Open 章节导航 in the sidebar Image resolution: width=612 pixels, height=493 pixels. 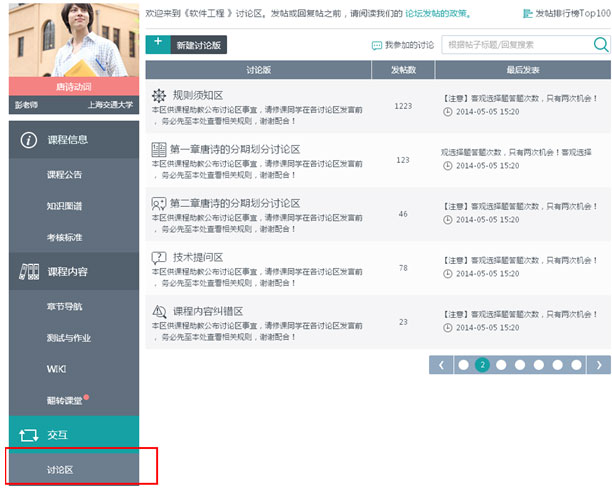pos(64,307)
